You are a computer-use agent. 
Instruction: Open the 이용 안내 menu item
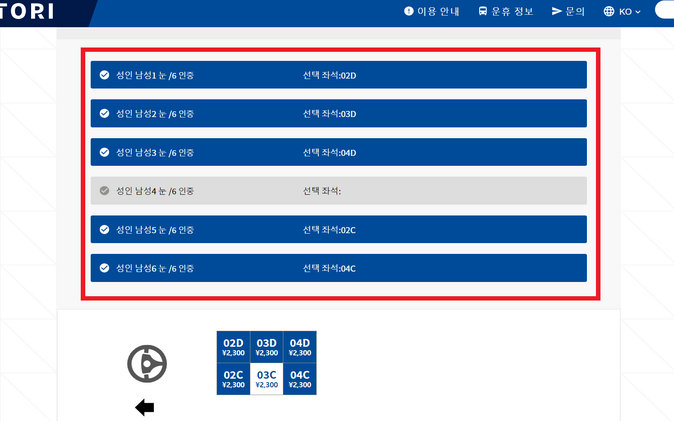432,11
